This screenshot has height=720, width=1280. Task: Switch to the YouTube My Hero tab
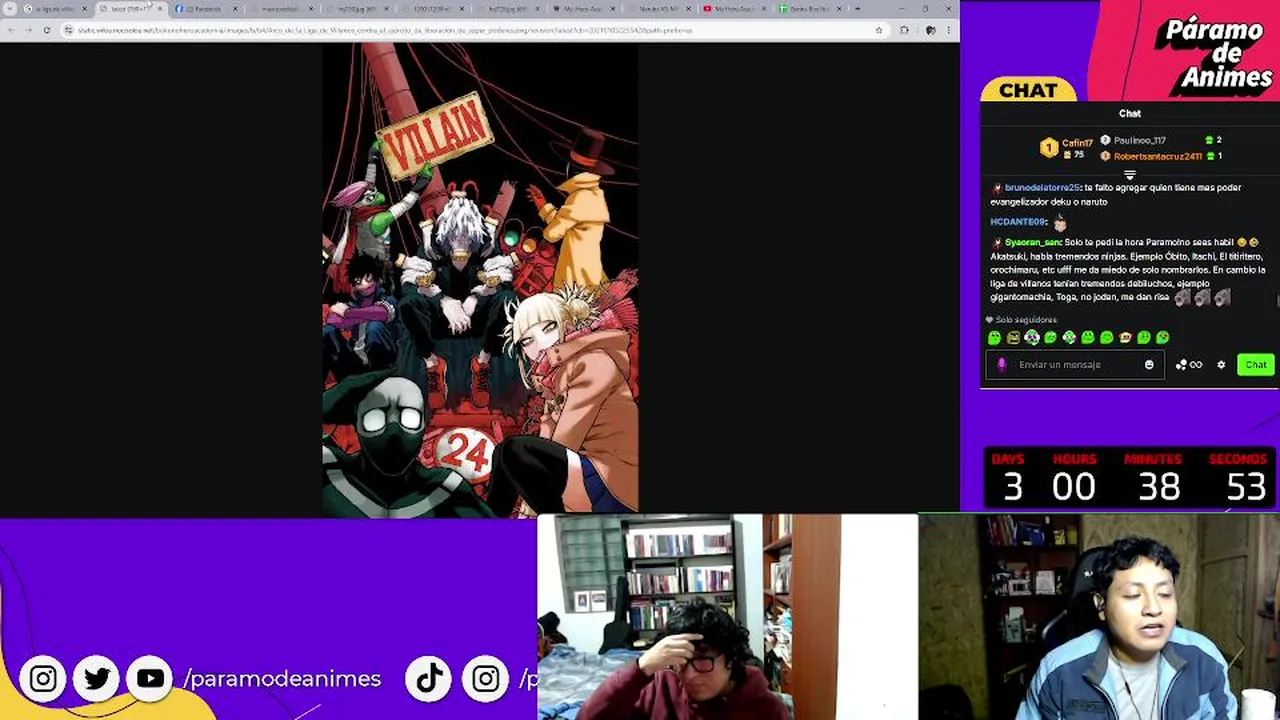pyautogui.click(x=735, y=9)
